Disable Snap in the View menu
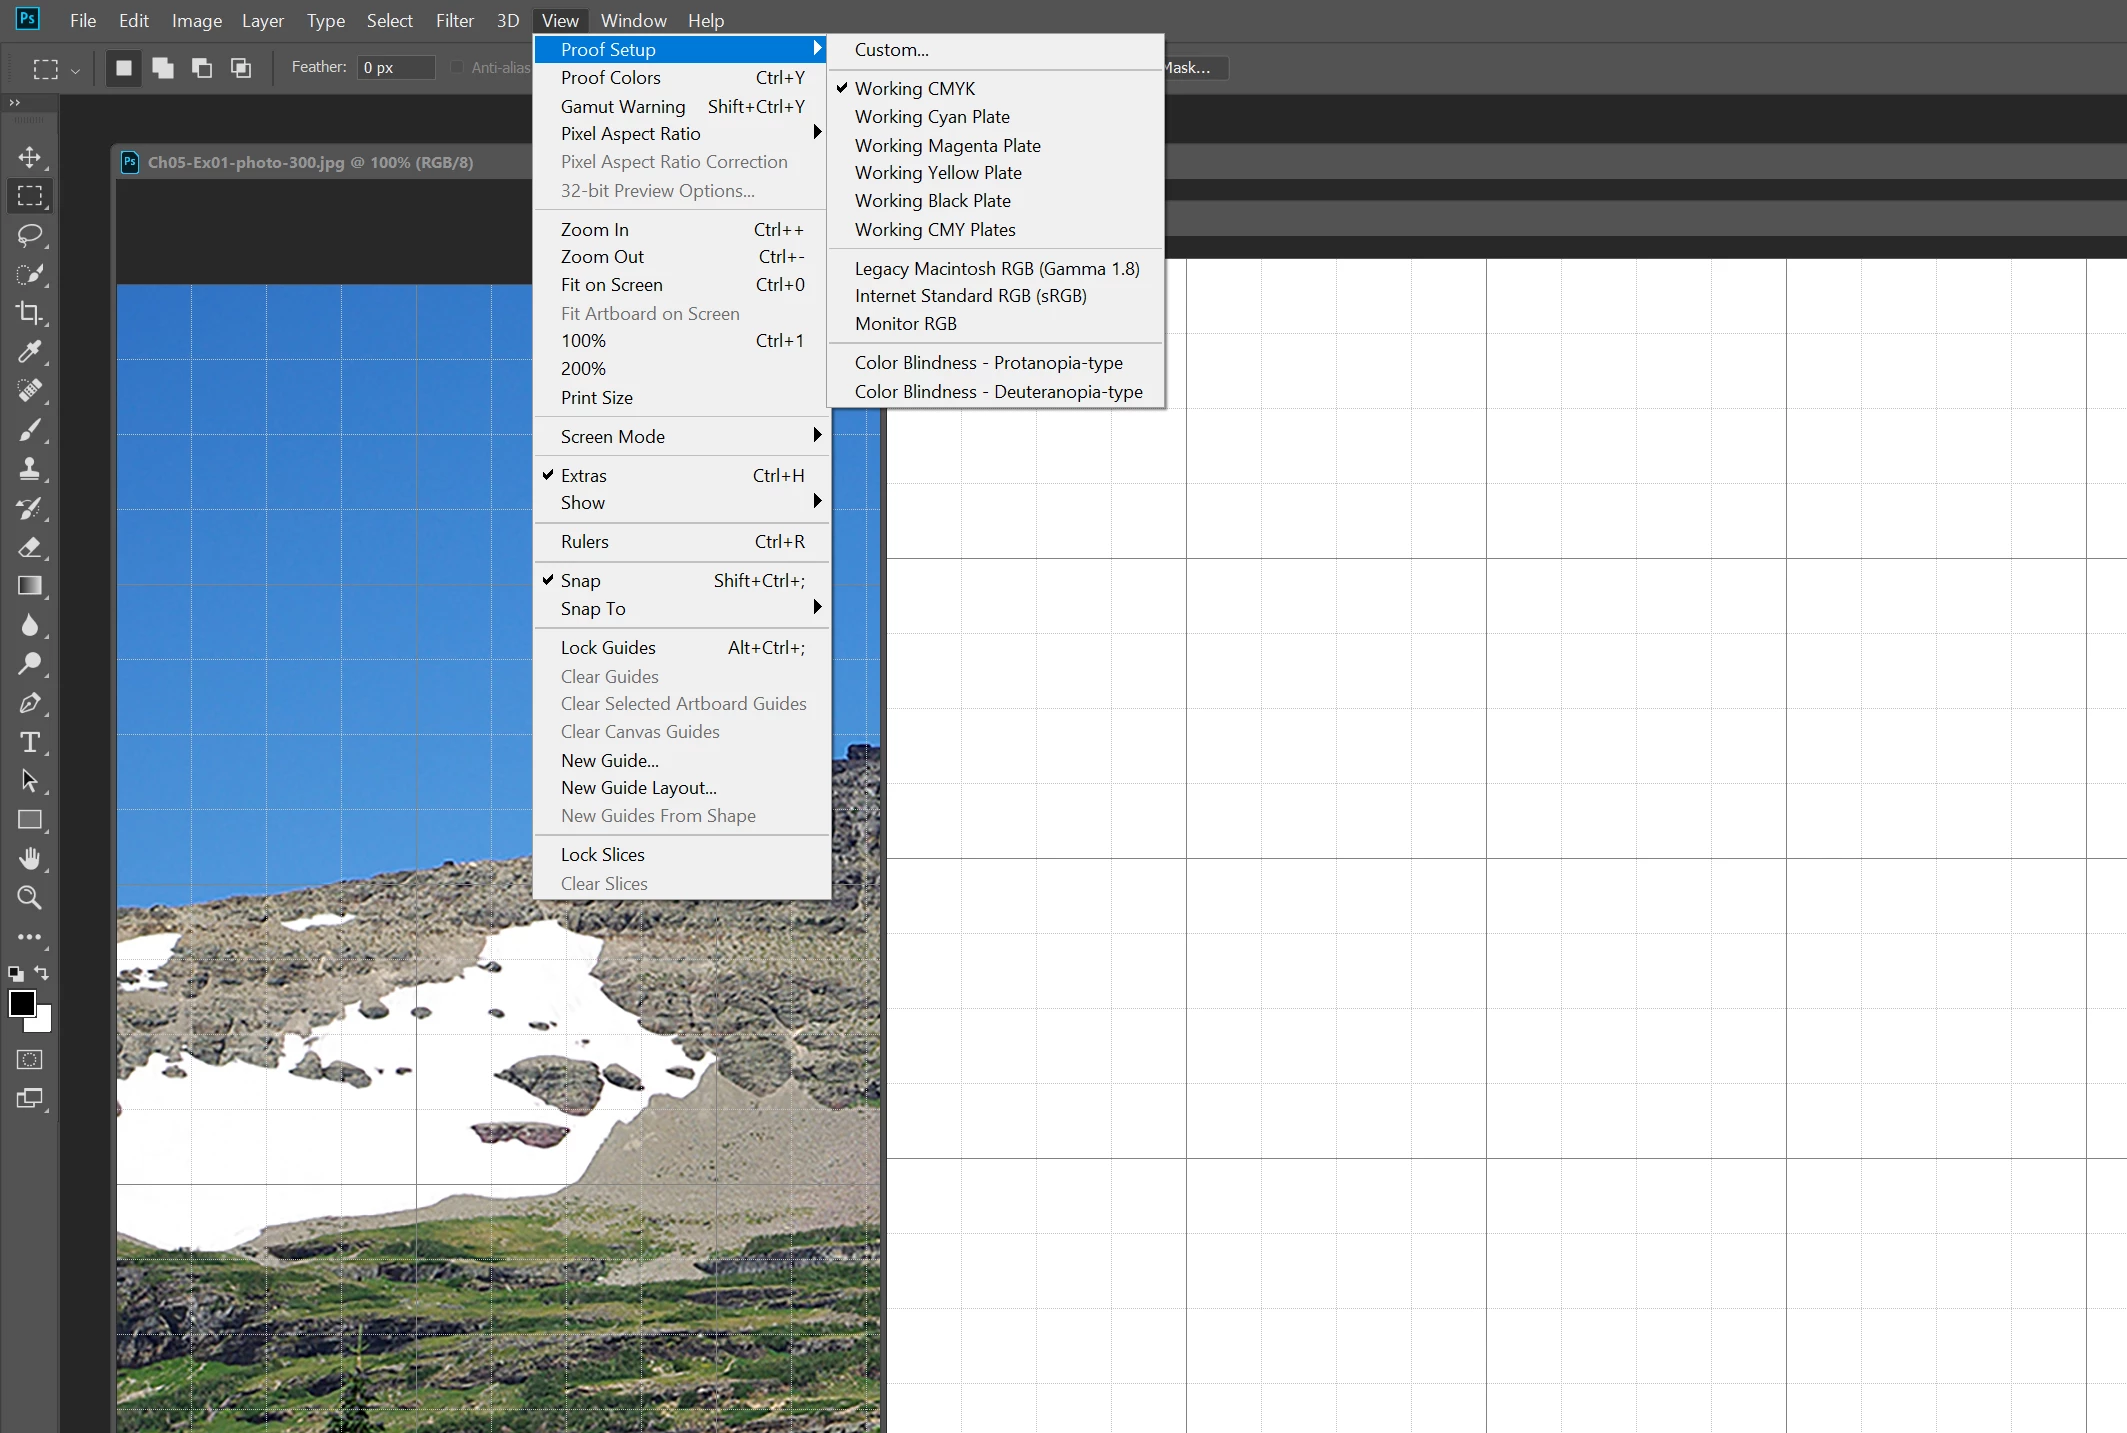 click(x=580, y=581)
